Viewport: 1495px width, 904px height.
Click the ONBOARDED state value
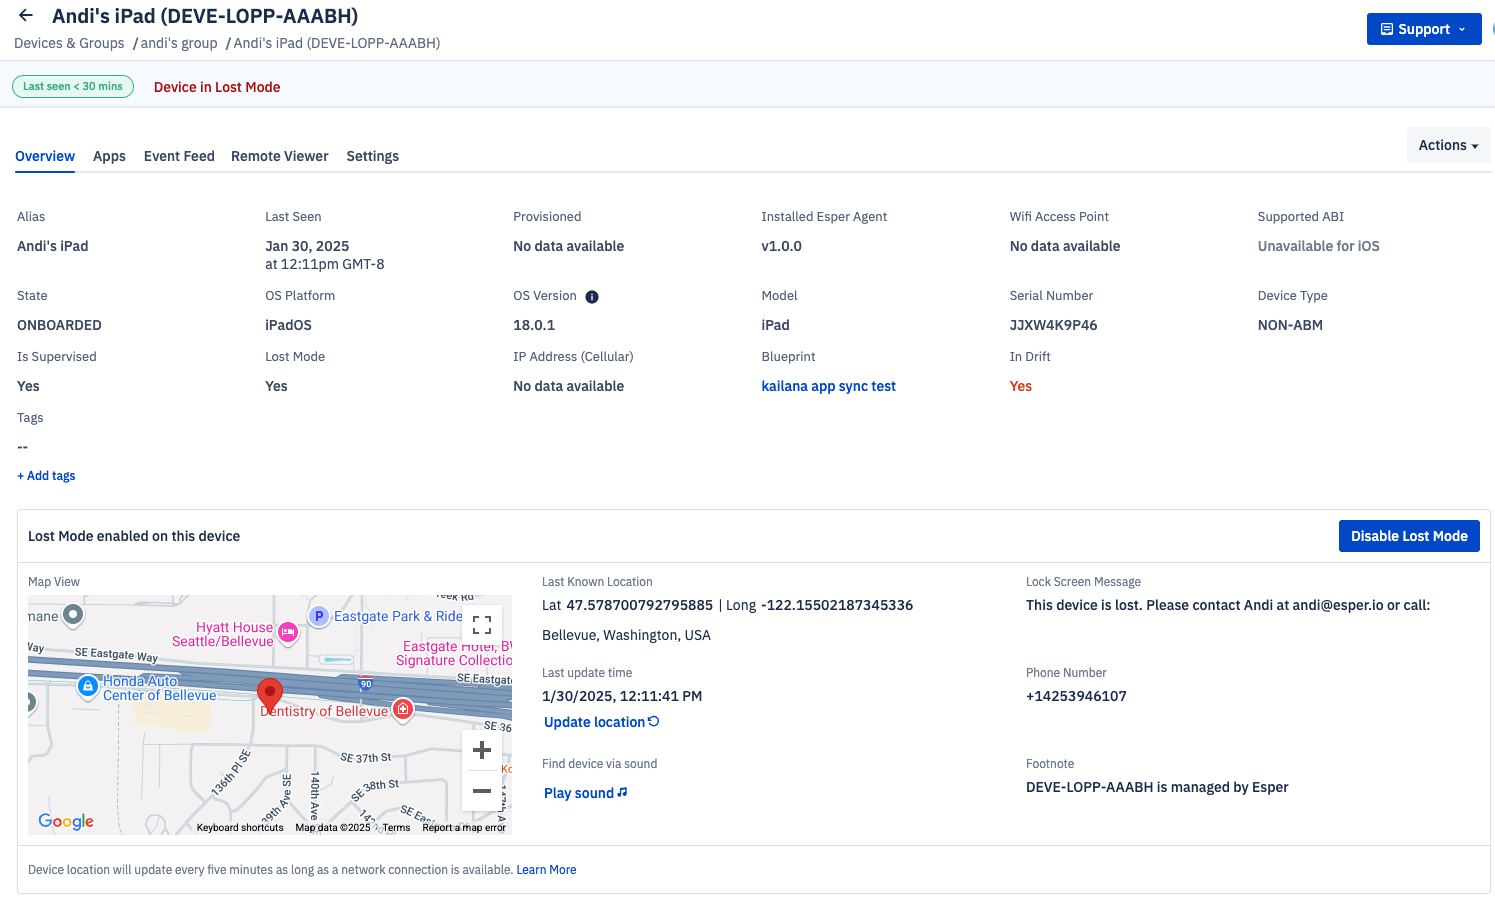point(59,325)
